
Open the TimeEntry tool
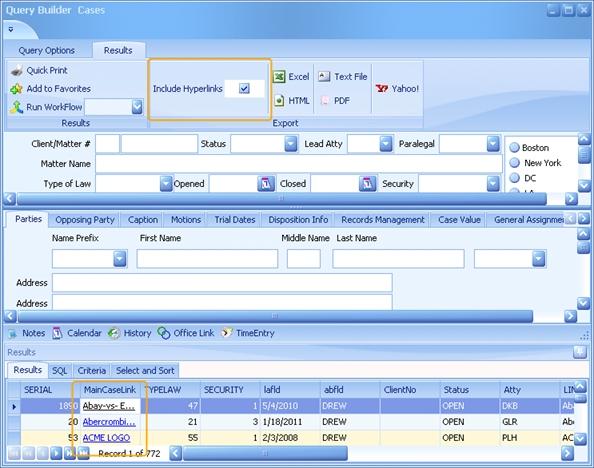pyautogui.click(x=248, y=333)
